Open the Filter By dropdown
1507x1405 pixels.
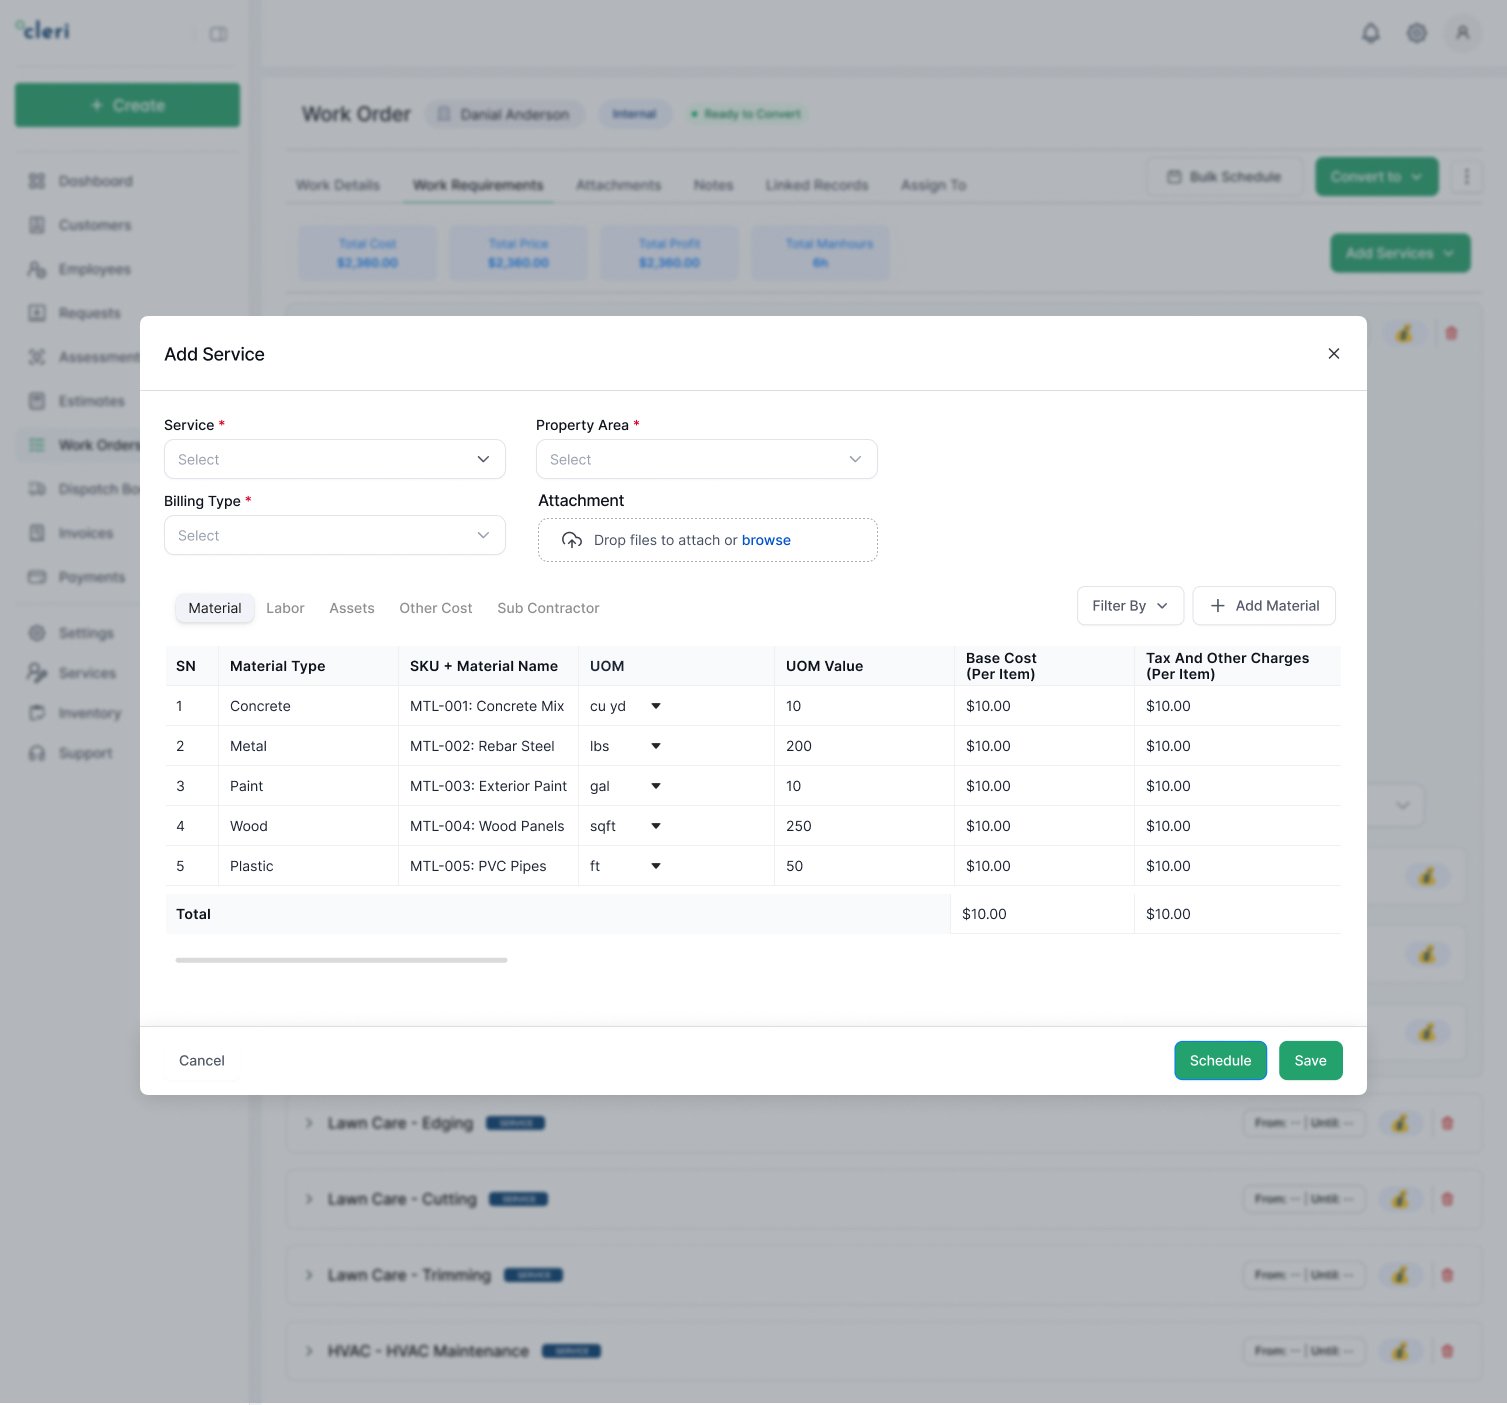1129,605
